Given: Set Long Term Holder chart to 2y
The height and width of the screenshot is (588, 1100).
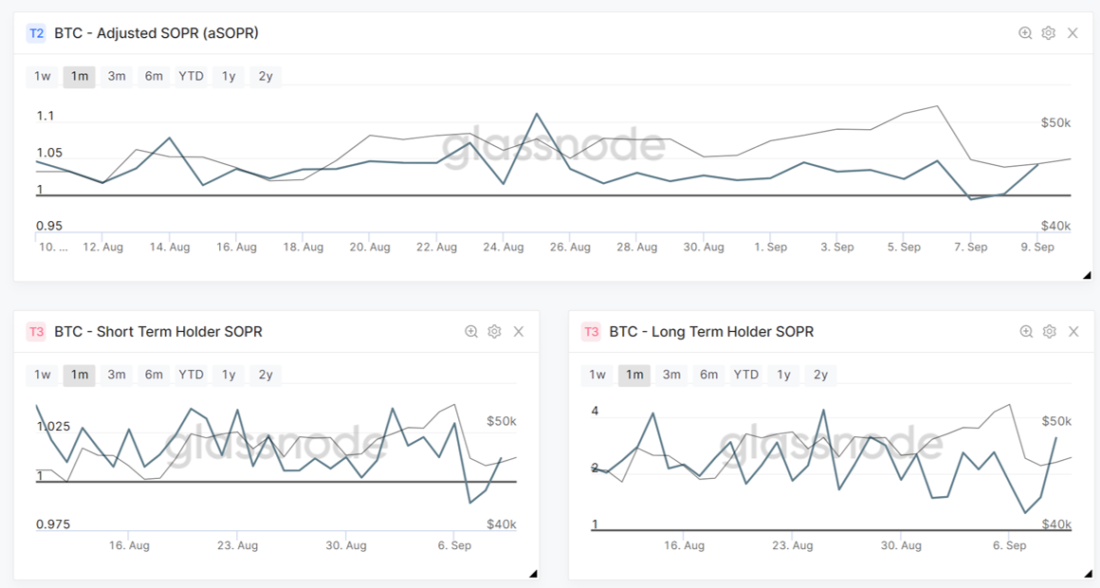Looking at the screenshot, I should (820, 375).
